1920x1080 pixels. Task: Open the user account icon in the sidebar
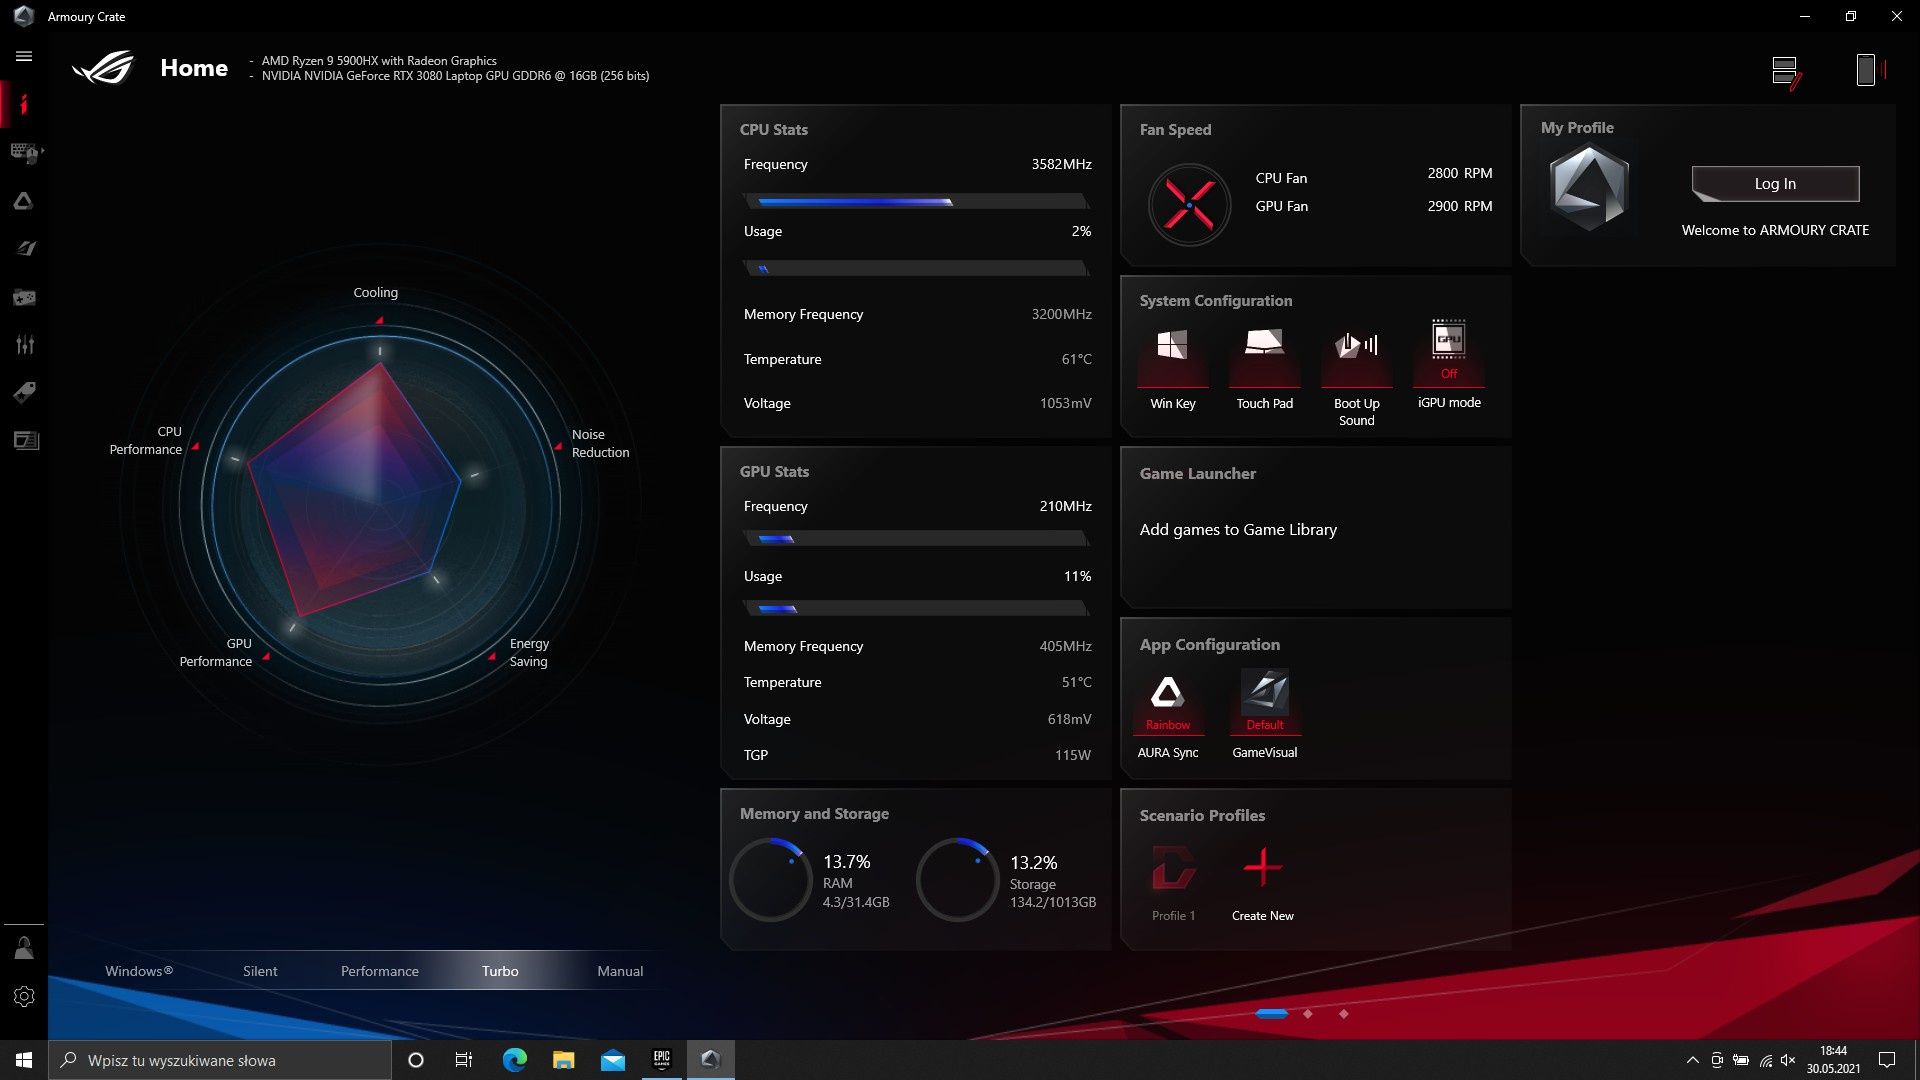(24, 948)
